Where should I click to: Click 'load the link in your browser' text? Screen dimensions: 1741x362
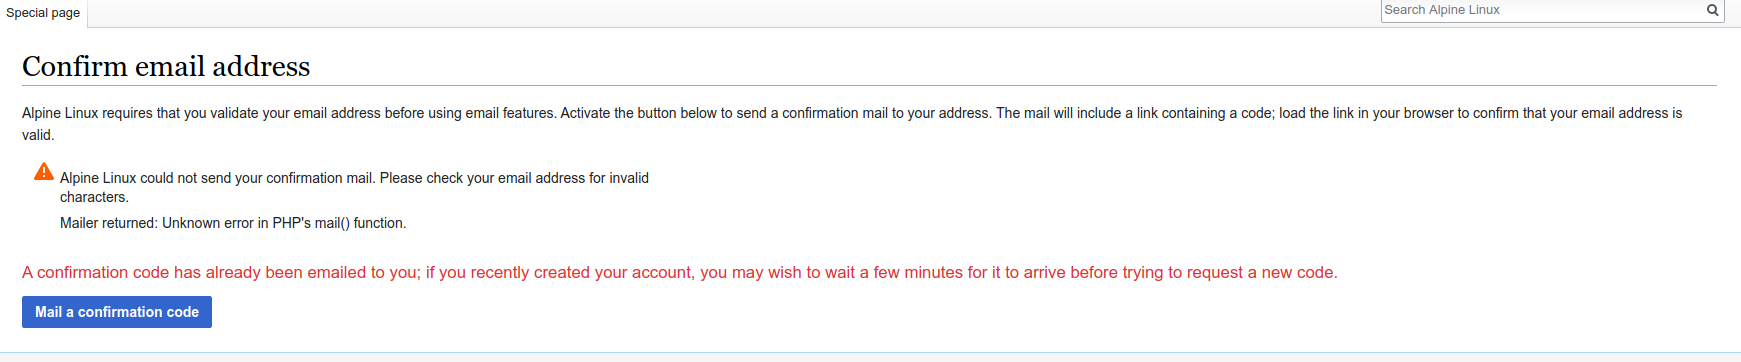click(1366, 113)
